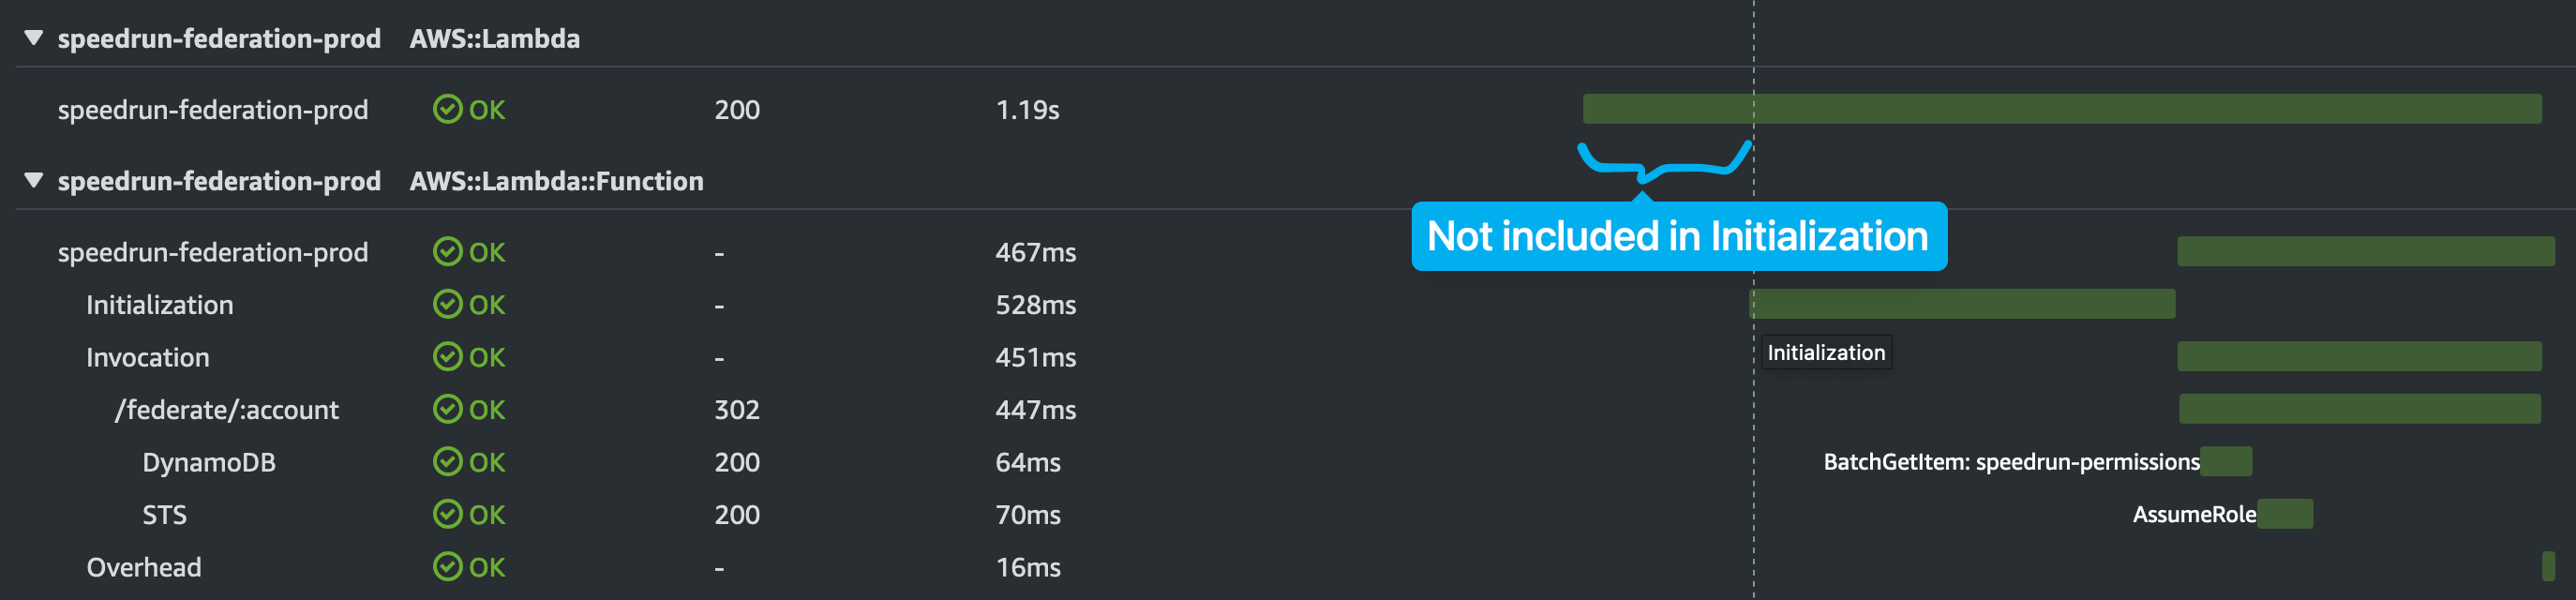Click the AssumeRole STS timeline bar
Viewport: 2576px width, 600px height.
(x=2285, y=514)
